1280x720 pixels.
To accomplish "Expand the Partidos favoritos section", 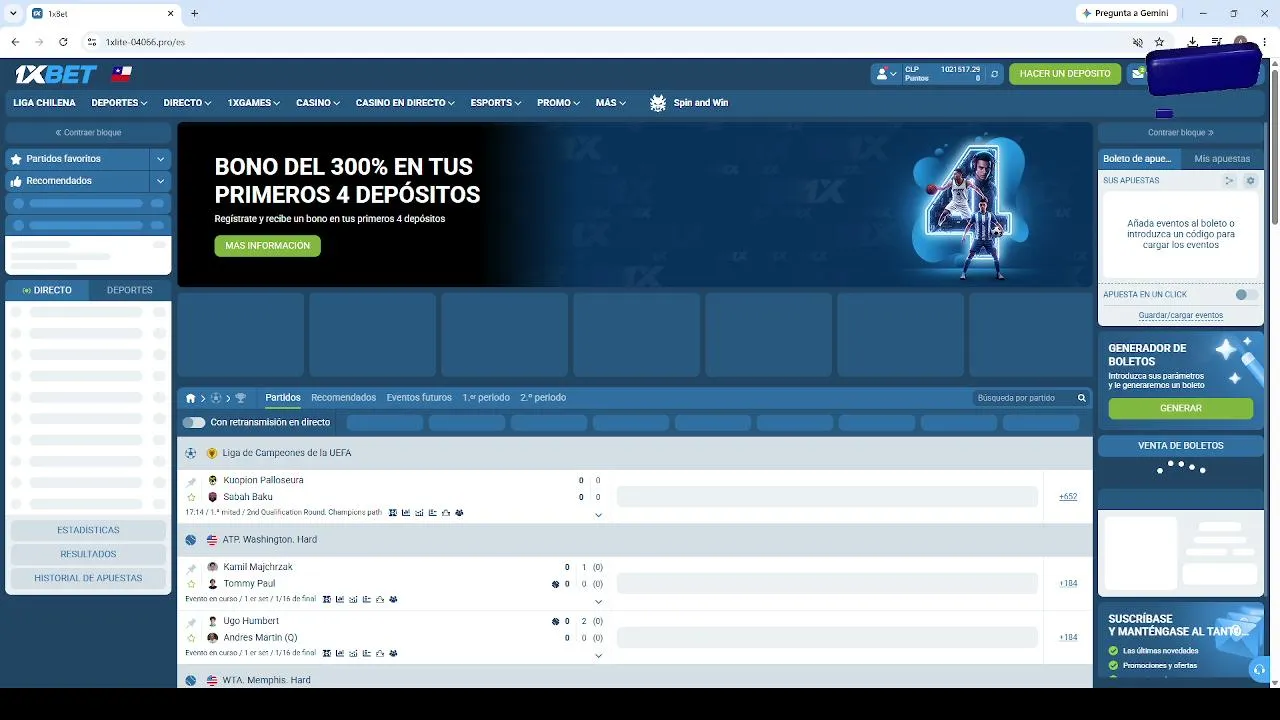I will [160, 159].
